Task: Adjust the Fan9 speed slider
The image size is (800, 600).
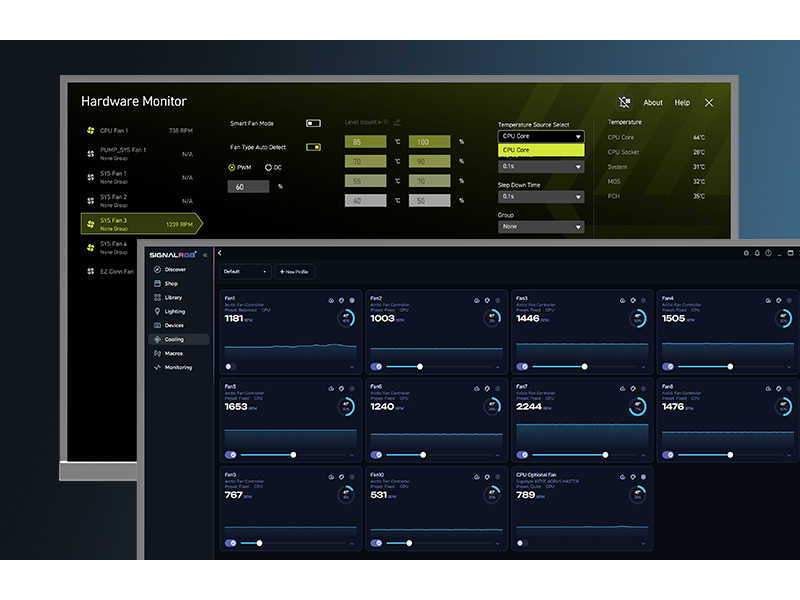Action: (x=291, y=543)
